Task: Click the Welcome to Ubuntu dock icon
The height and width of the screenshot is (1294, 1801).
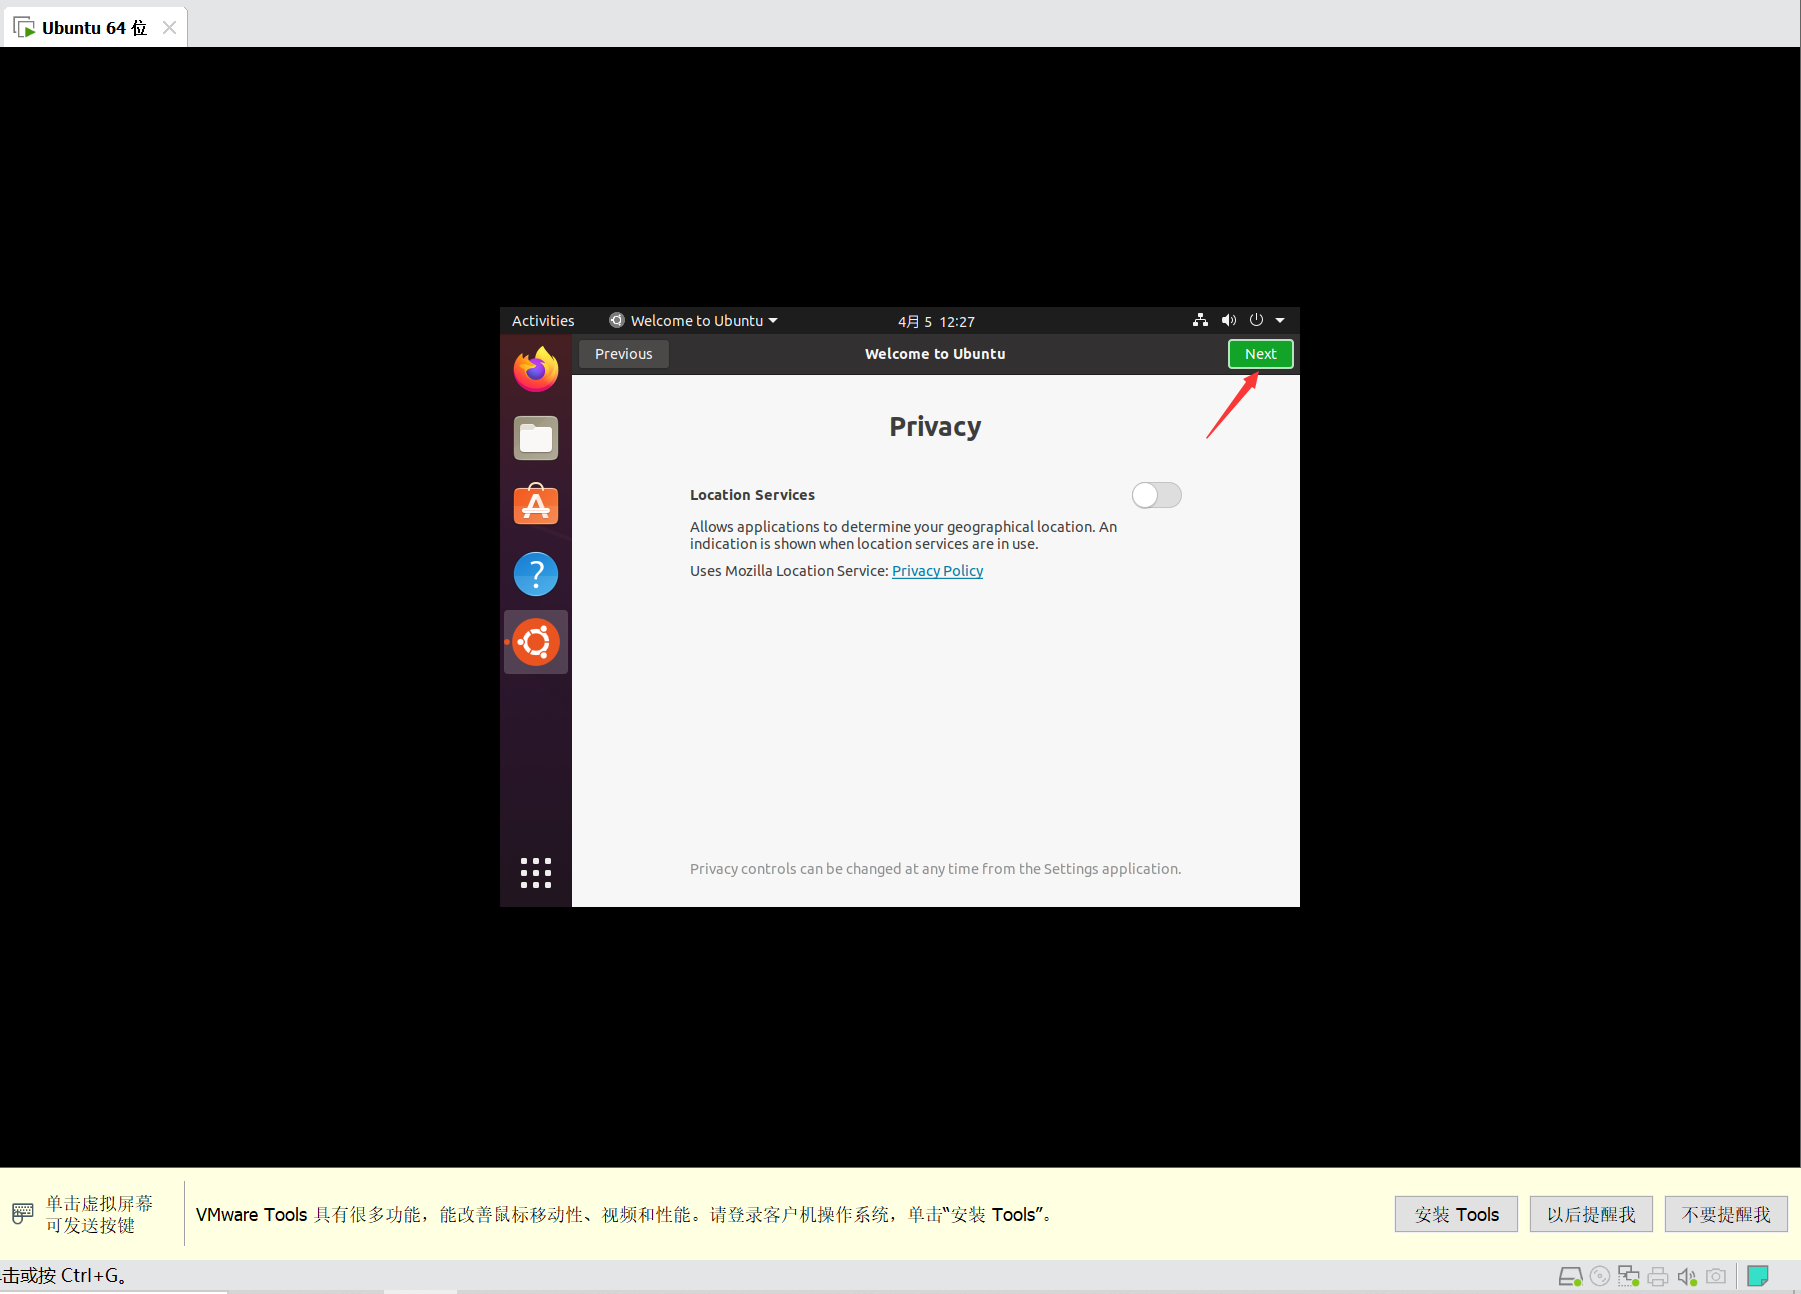Action: (536, 642)
